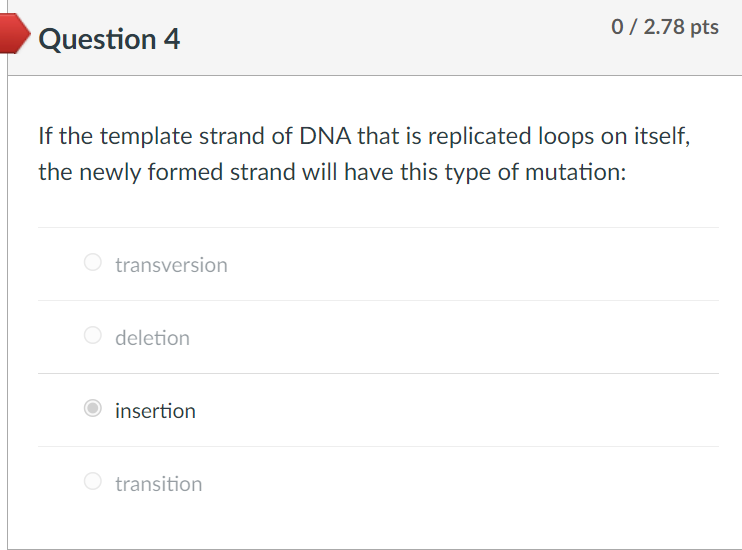Screen dimensions: 742x550
Task: Click the 'Question 4' heading
Action: [x=109, y=38]
